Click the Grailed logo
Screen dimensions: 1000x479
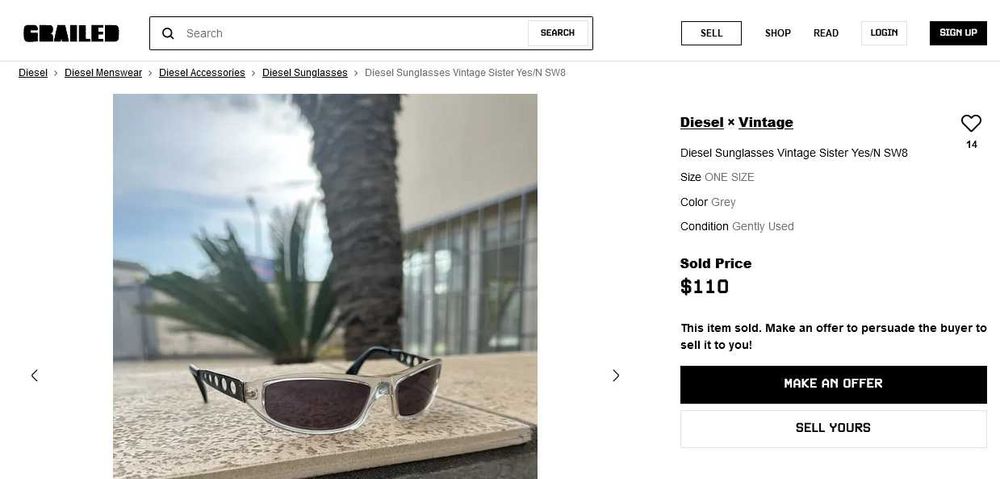[71, 33]
